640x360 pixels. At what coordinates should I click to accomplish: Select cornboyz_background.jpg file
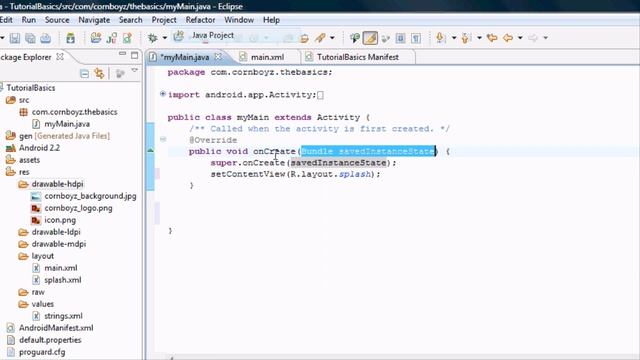tap(90, 196)
